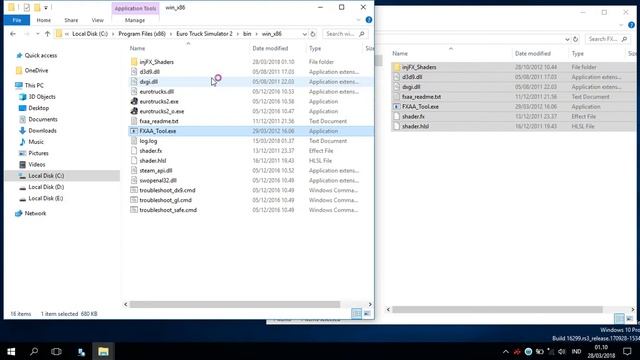Open Documents in navigation pane
640x360 pixels.
click(43, 119)
